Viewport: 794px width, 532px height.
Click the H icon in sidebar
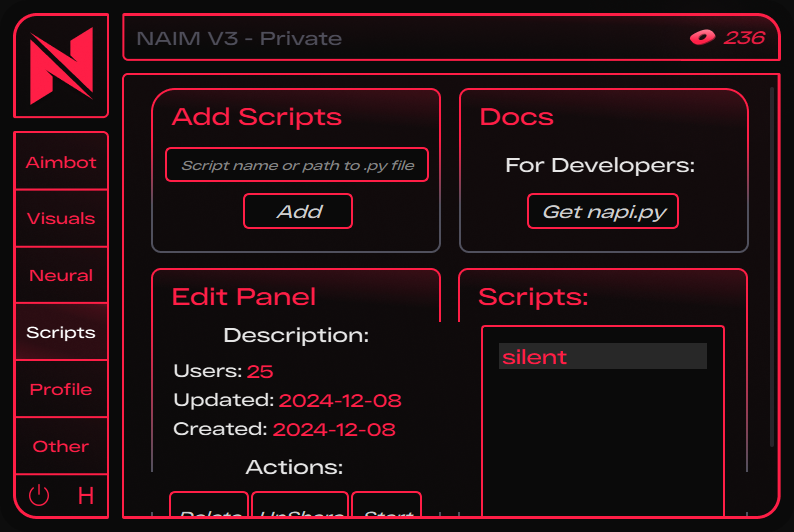click(86, 496)
